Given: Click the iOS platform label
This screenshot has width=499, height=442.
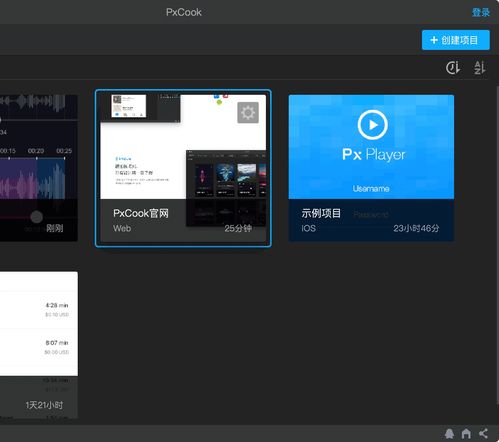Looking at the screenshot, I should coord(308,228).
